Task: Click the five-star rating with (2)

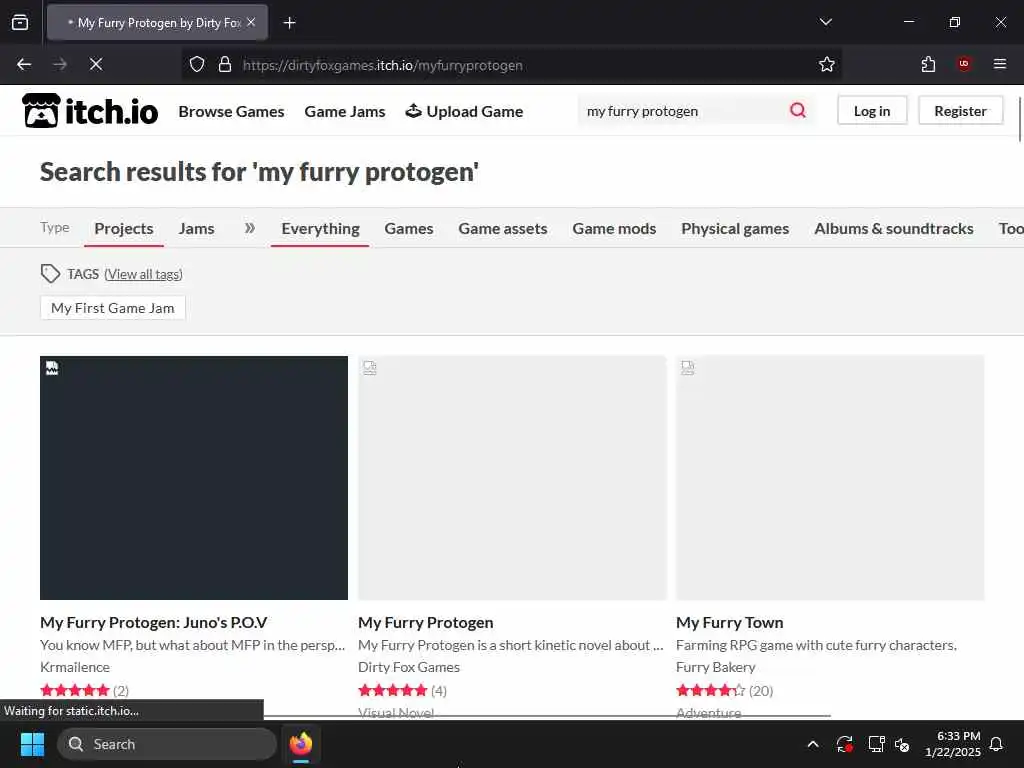Action: (84, 690)
